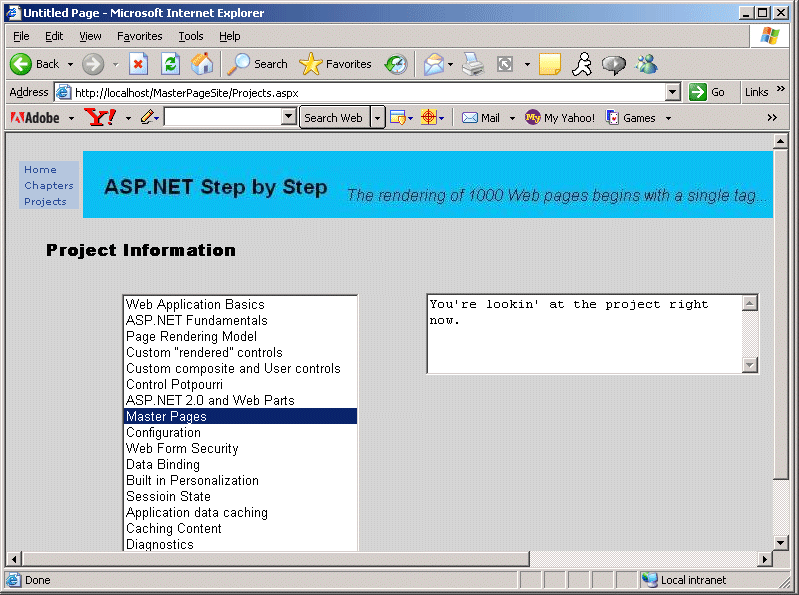Image resolution: width=799 pixels, height=595 pixels.
Task: Open the Adobe toolbar dropdown arrow
Action: coord(71,118)
